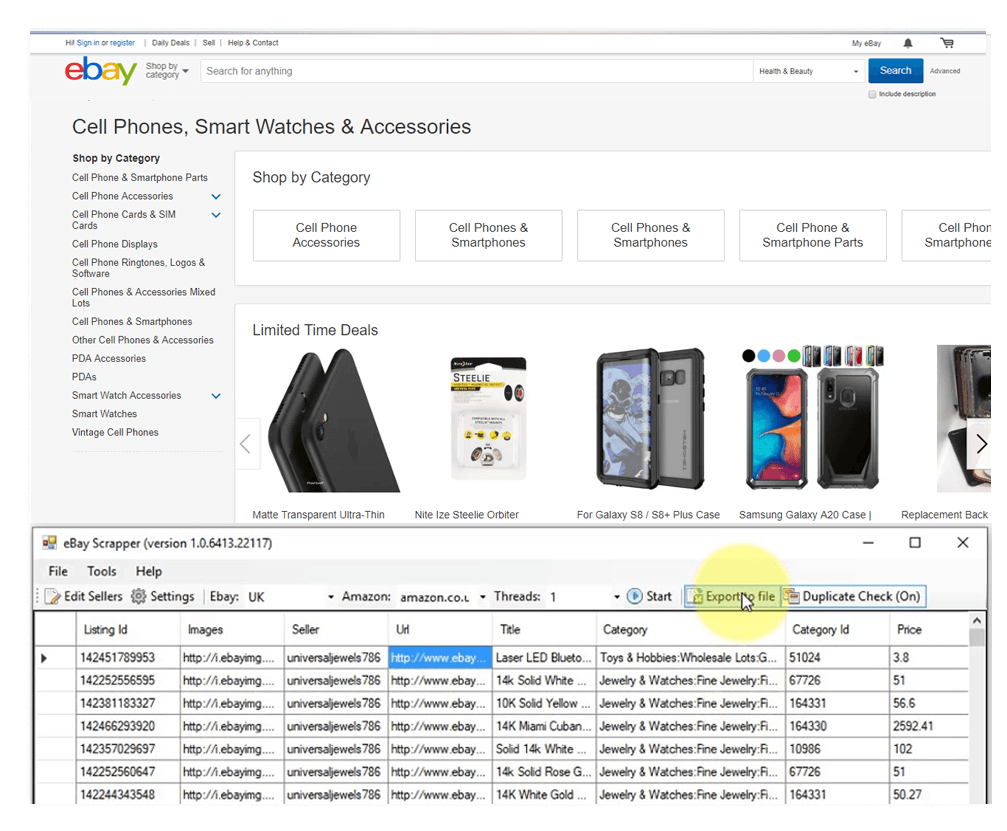Click category id cell 10986
1007x831 pixels.
(x=837, y=749)
